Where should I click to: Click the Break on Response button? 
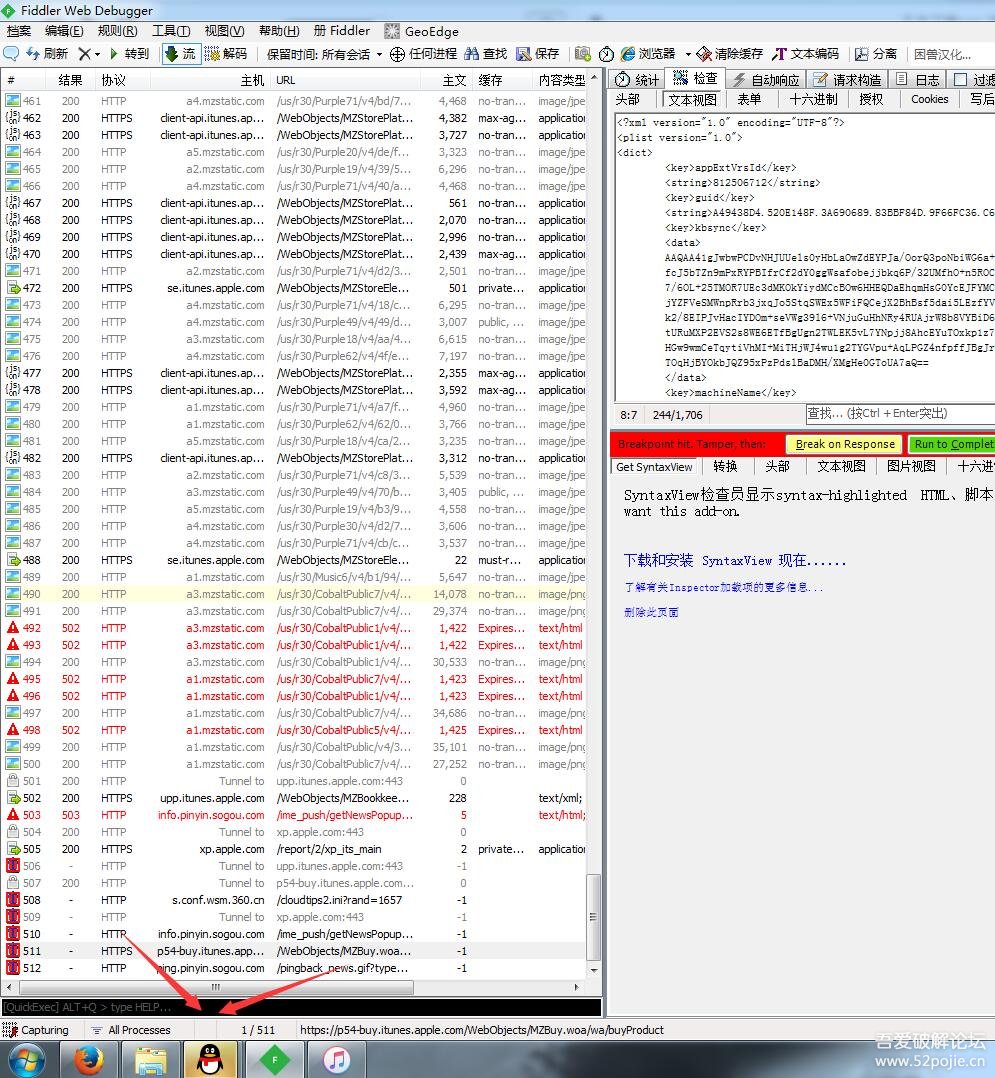[x=845, y=444]
